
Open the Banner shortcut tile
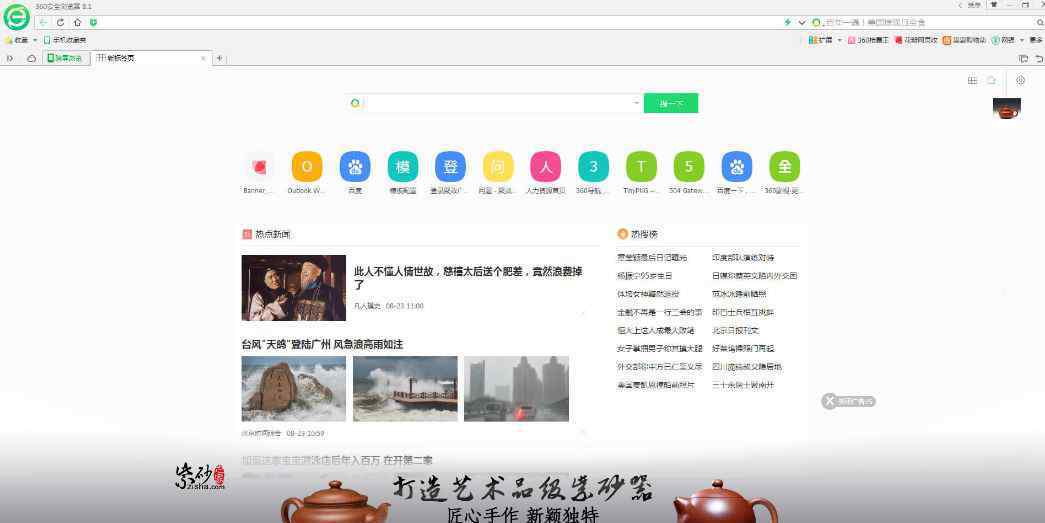[259, 167]
